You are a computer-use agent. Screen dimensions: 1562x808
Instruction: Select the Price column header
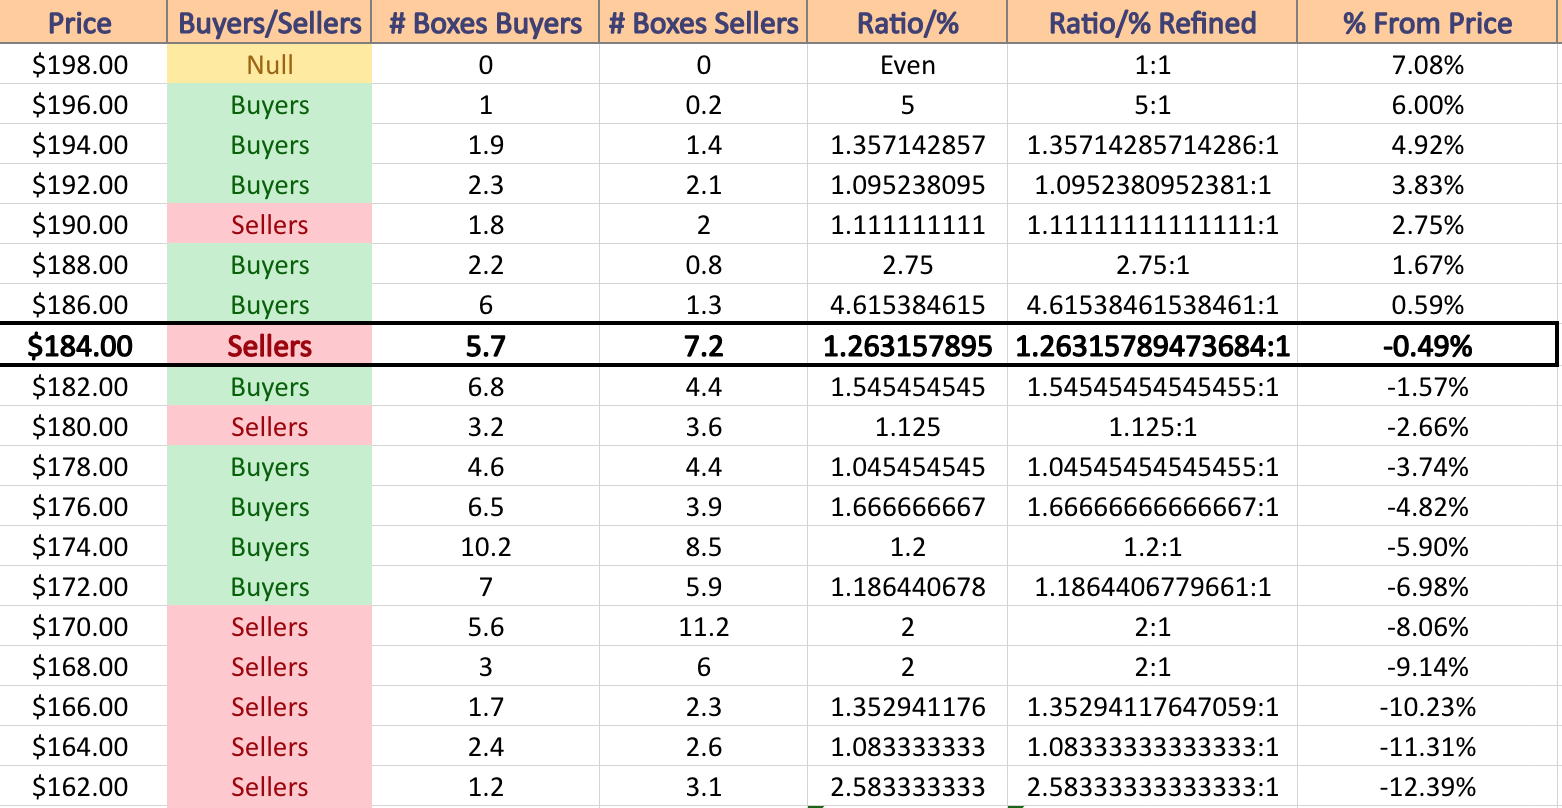click(x=80, y=22)
